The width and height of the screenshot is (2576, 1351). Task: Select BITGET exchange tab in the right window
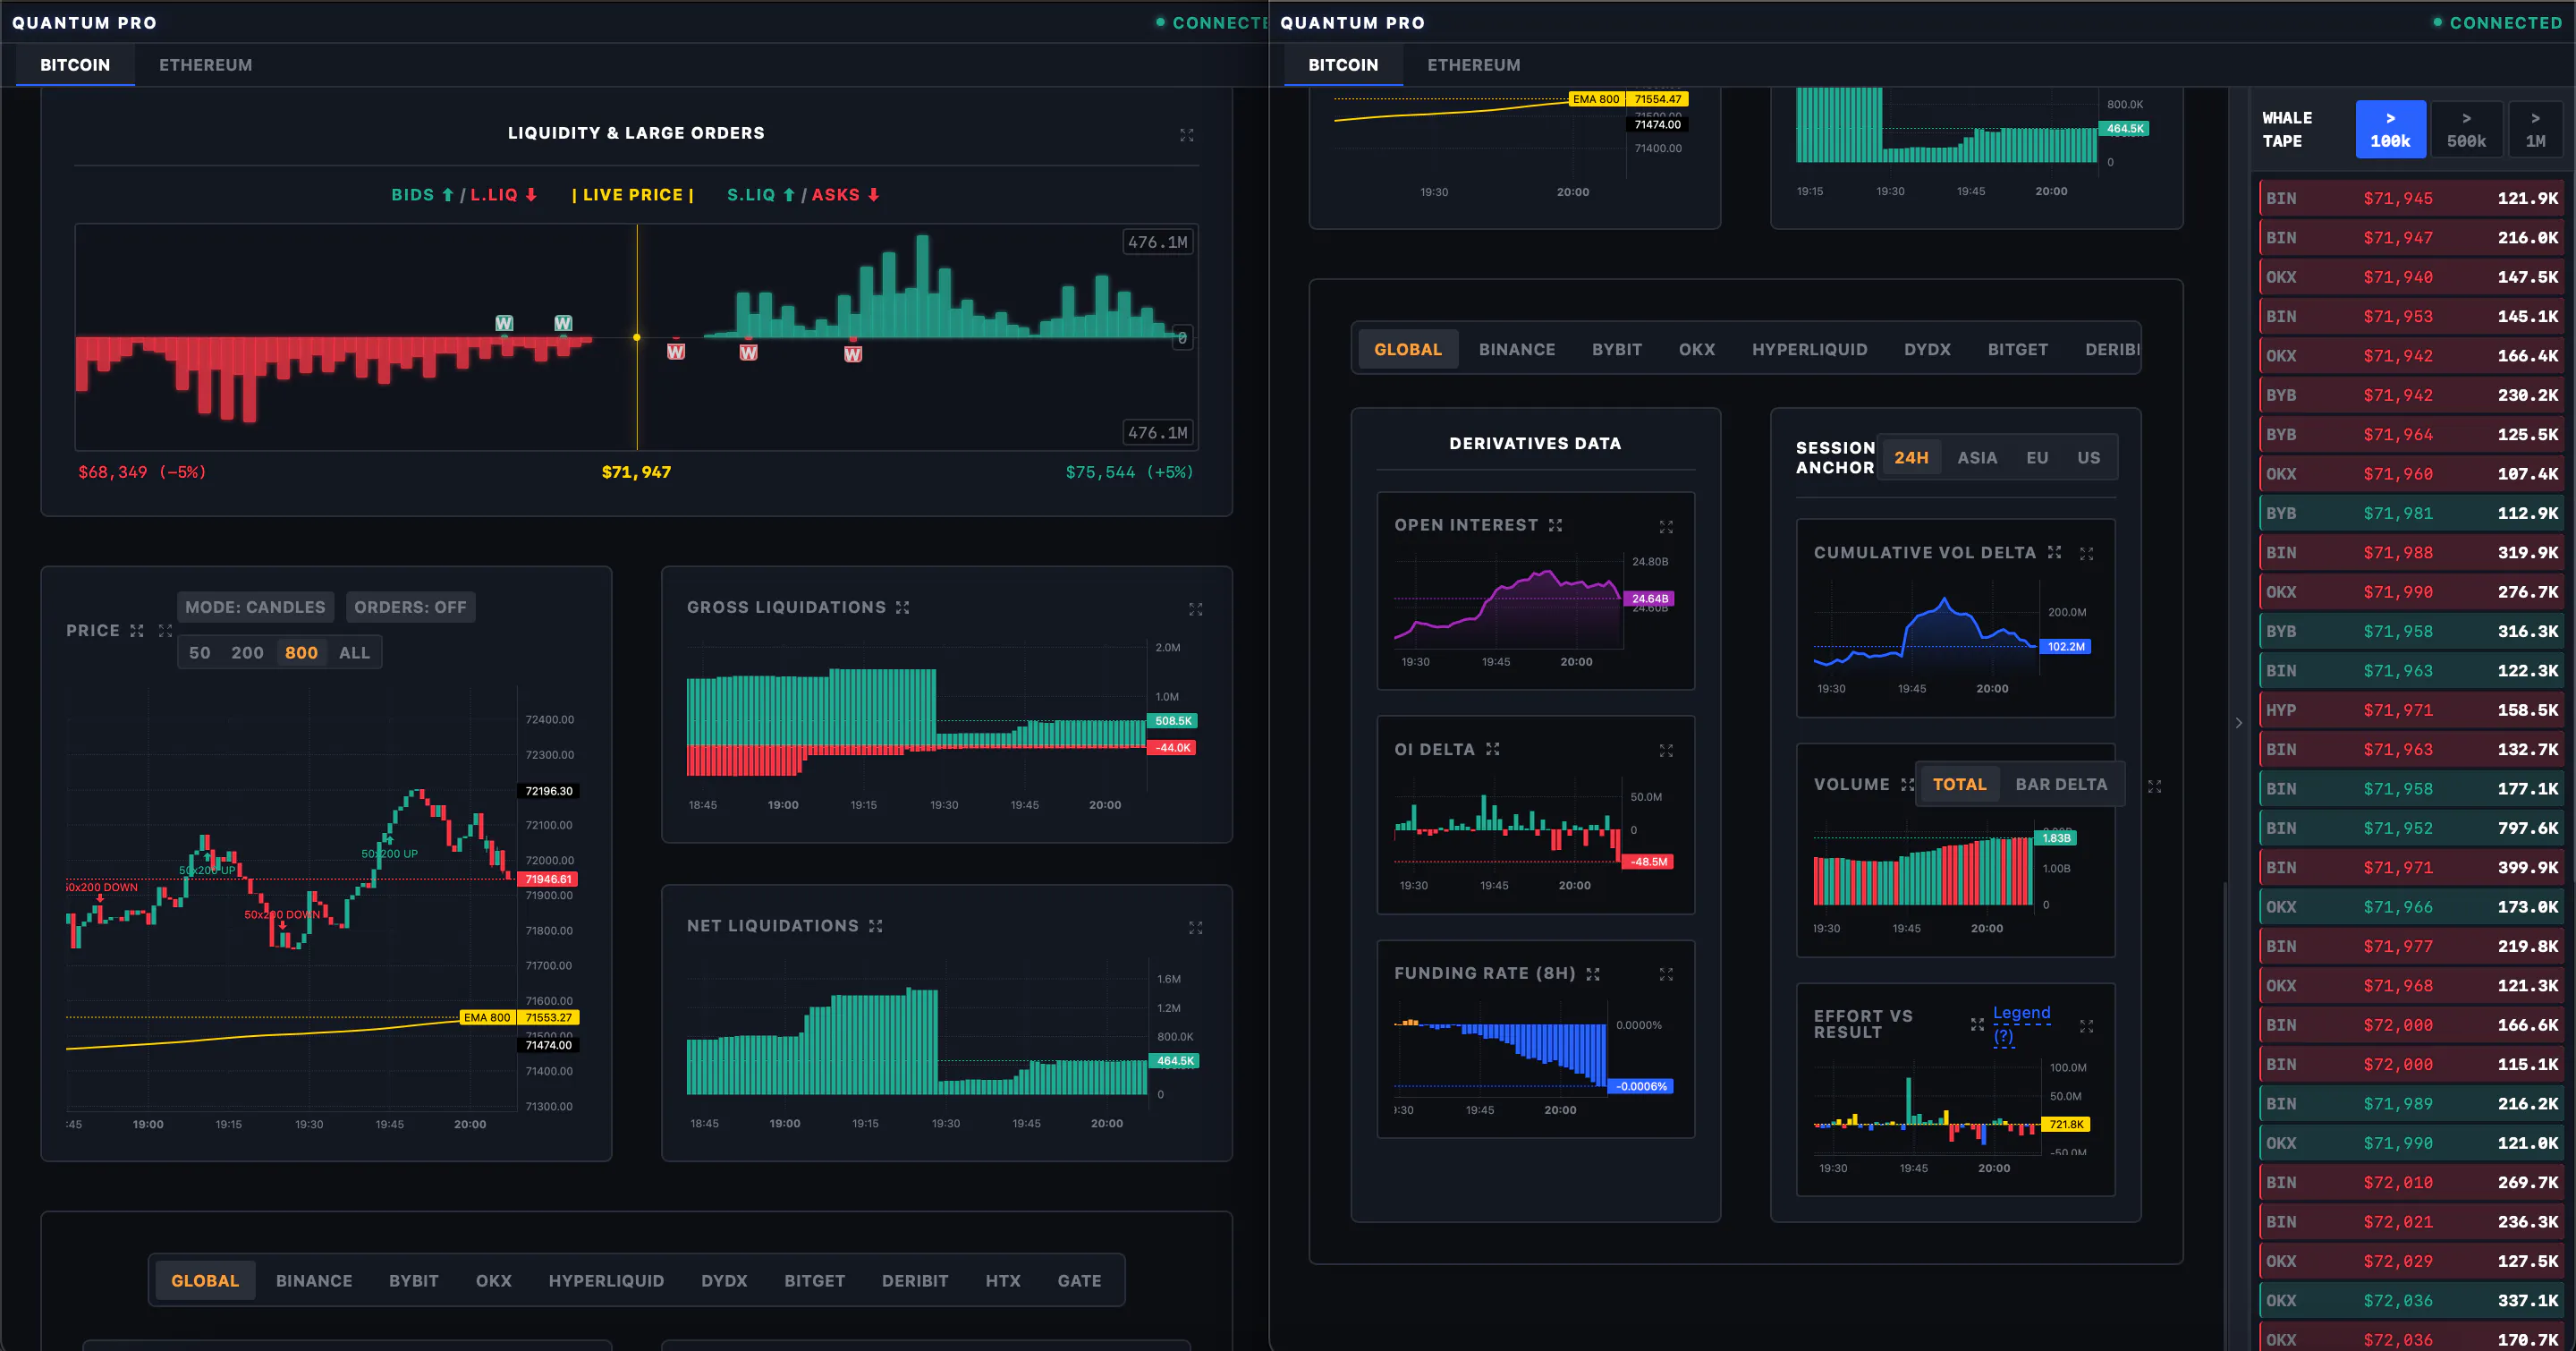pos(2017,350)
